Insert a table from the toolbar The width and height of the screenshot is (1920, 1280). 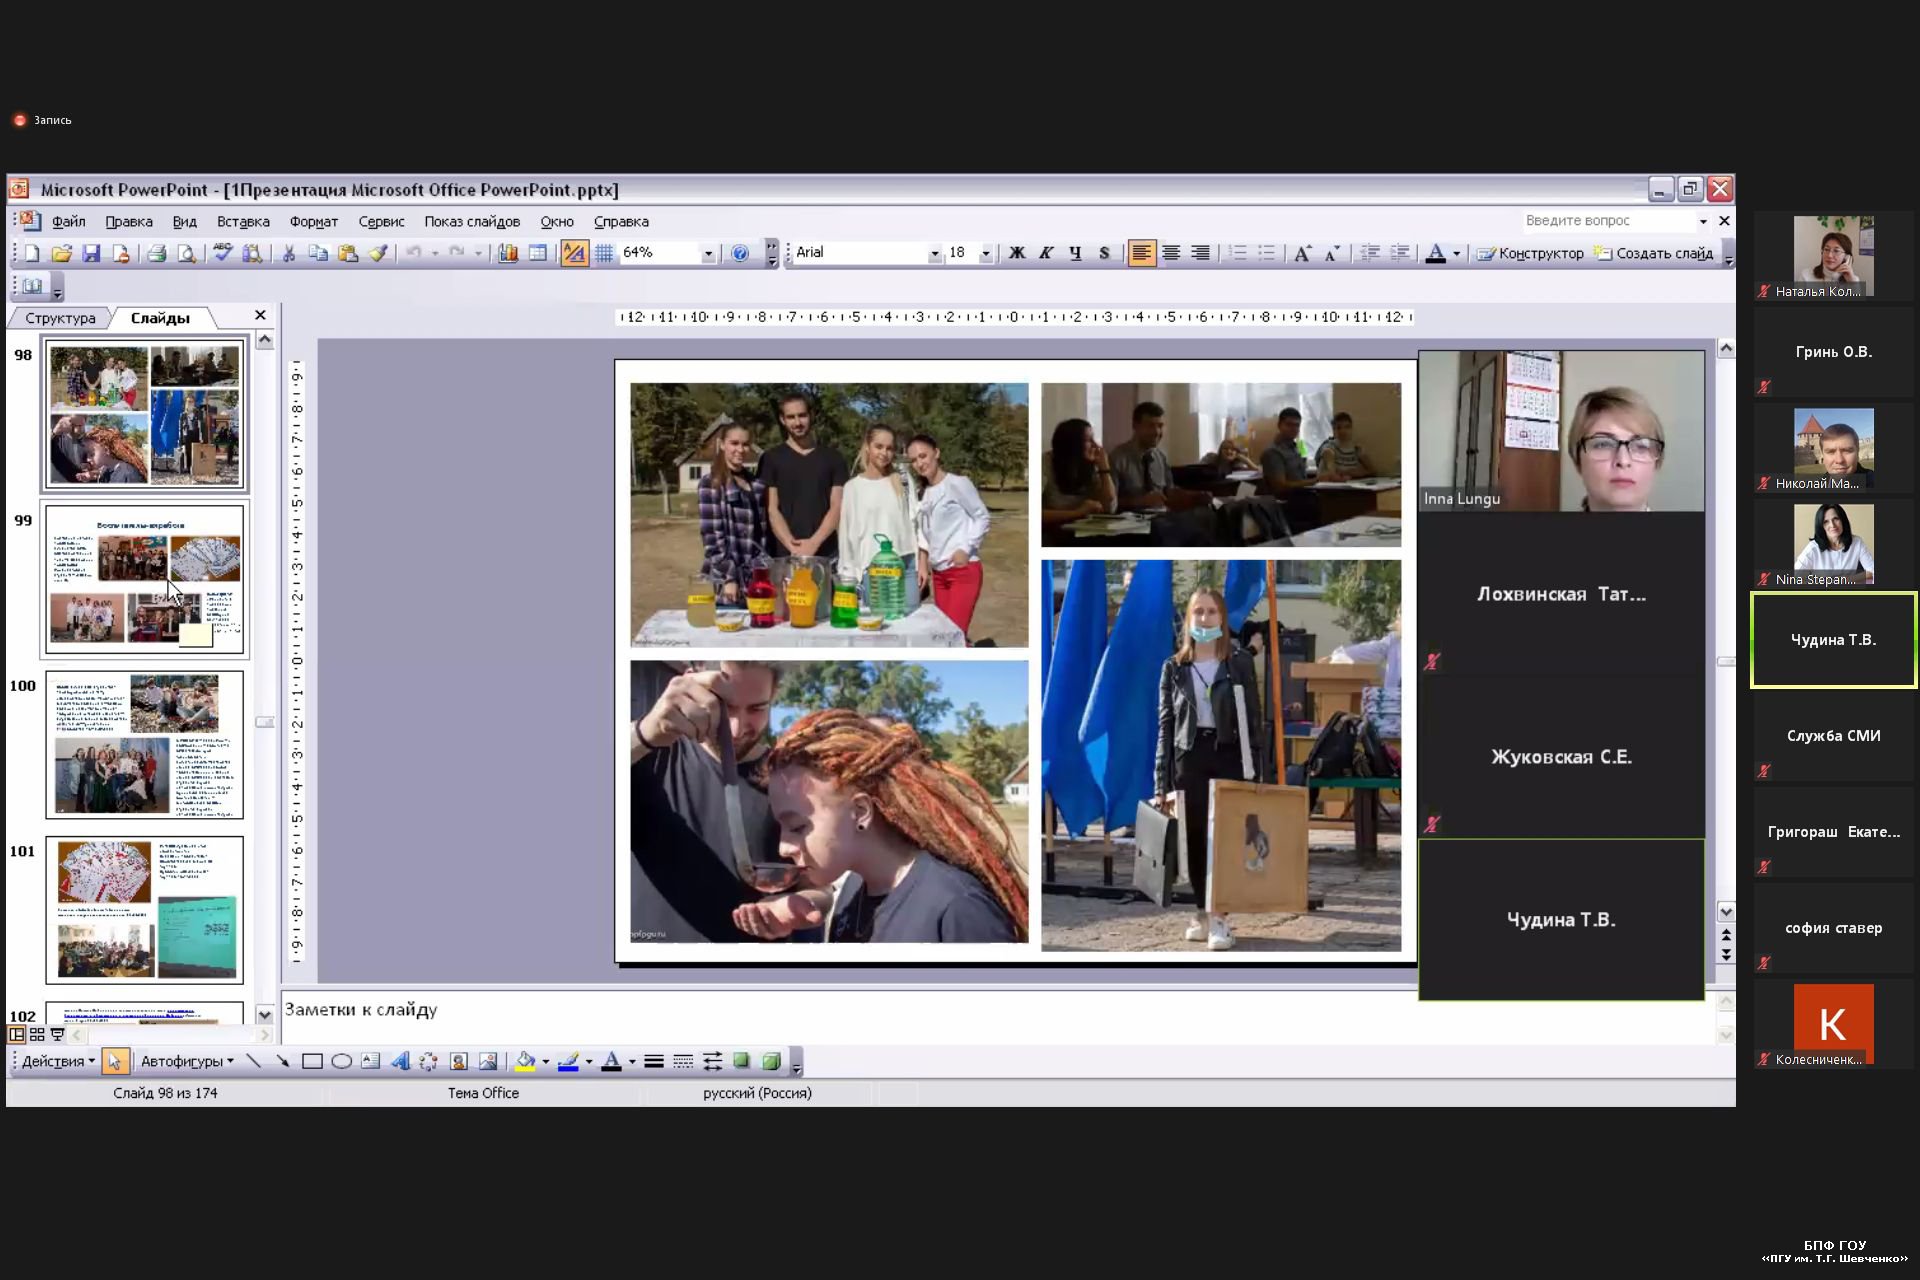tap(538, 254)
